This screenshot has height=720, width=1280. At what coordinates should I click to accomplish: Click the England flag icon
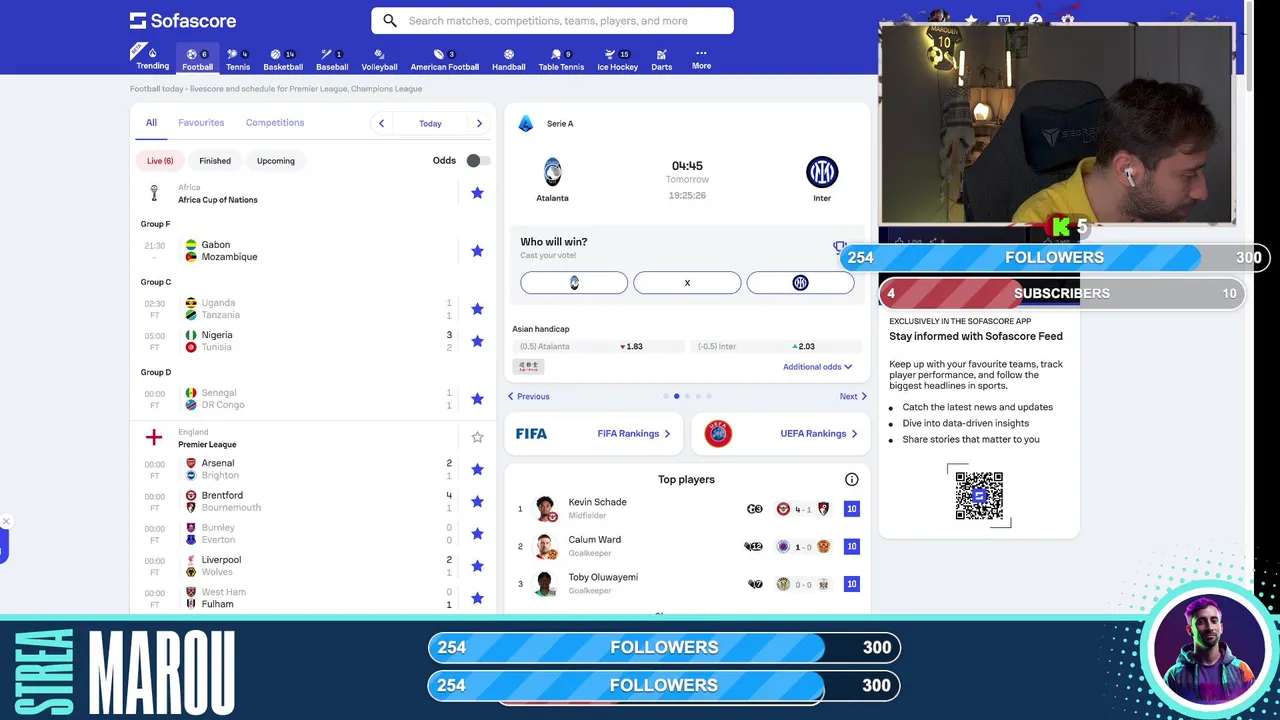154,438
